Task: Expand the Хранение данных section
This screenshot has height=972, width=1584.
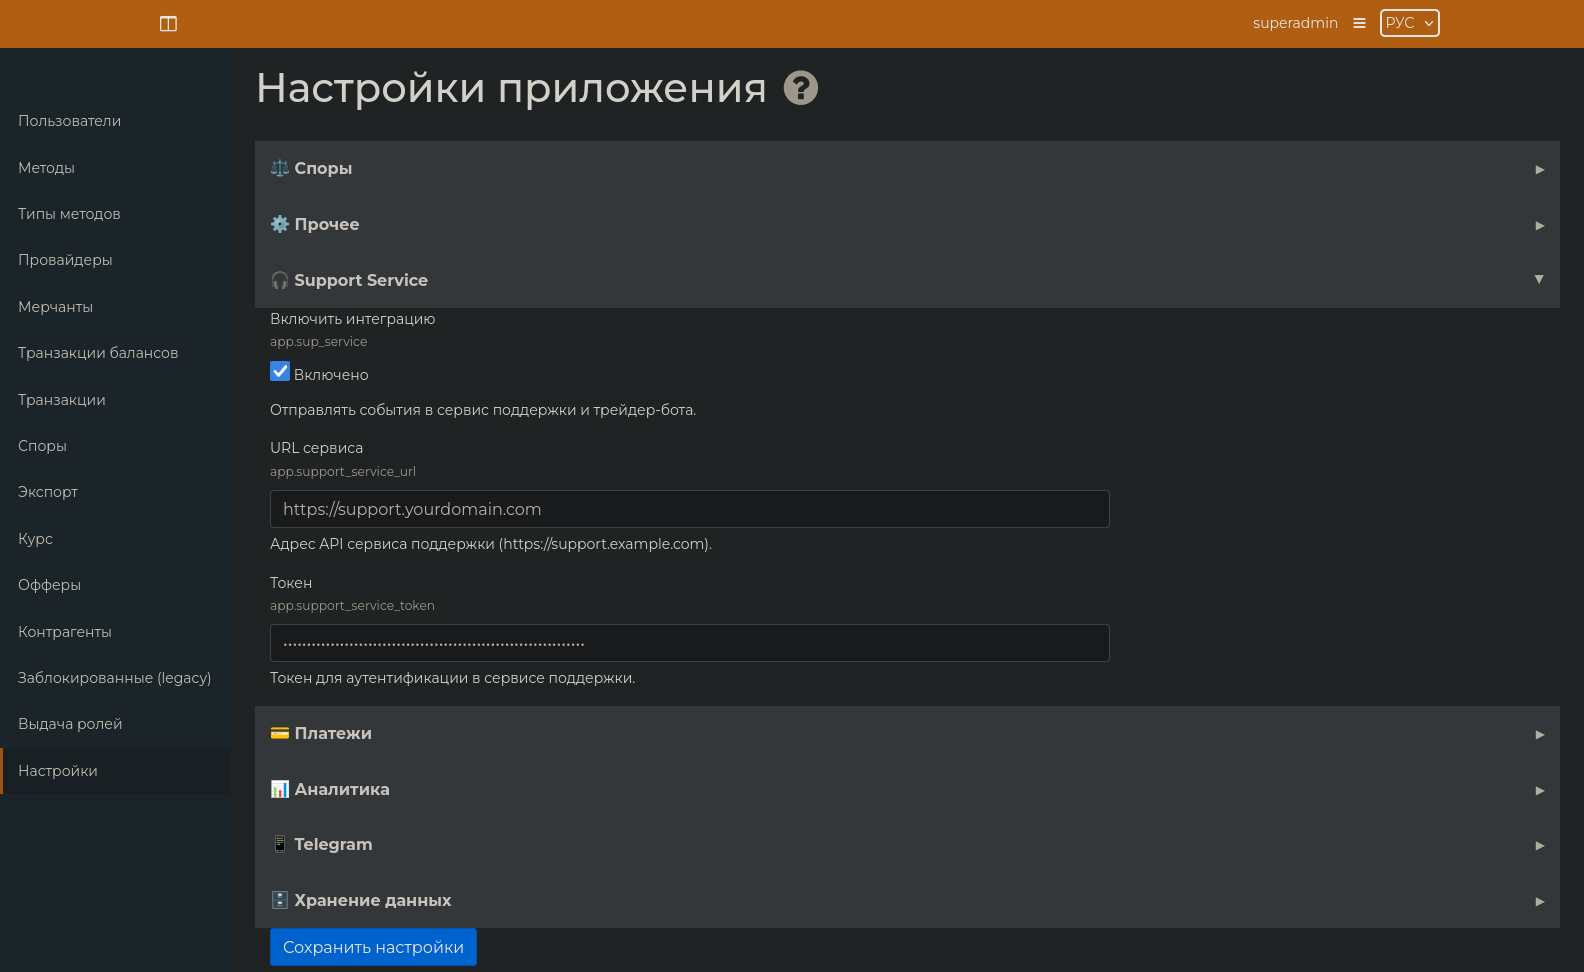Action: (907, 901)
